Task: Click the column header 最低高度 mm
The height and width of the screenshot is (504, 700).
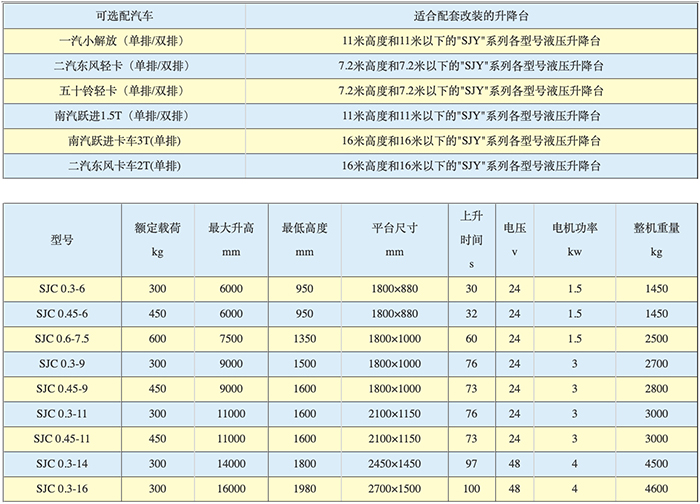Action: coord(304,240)
